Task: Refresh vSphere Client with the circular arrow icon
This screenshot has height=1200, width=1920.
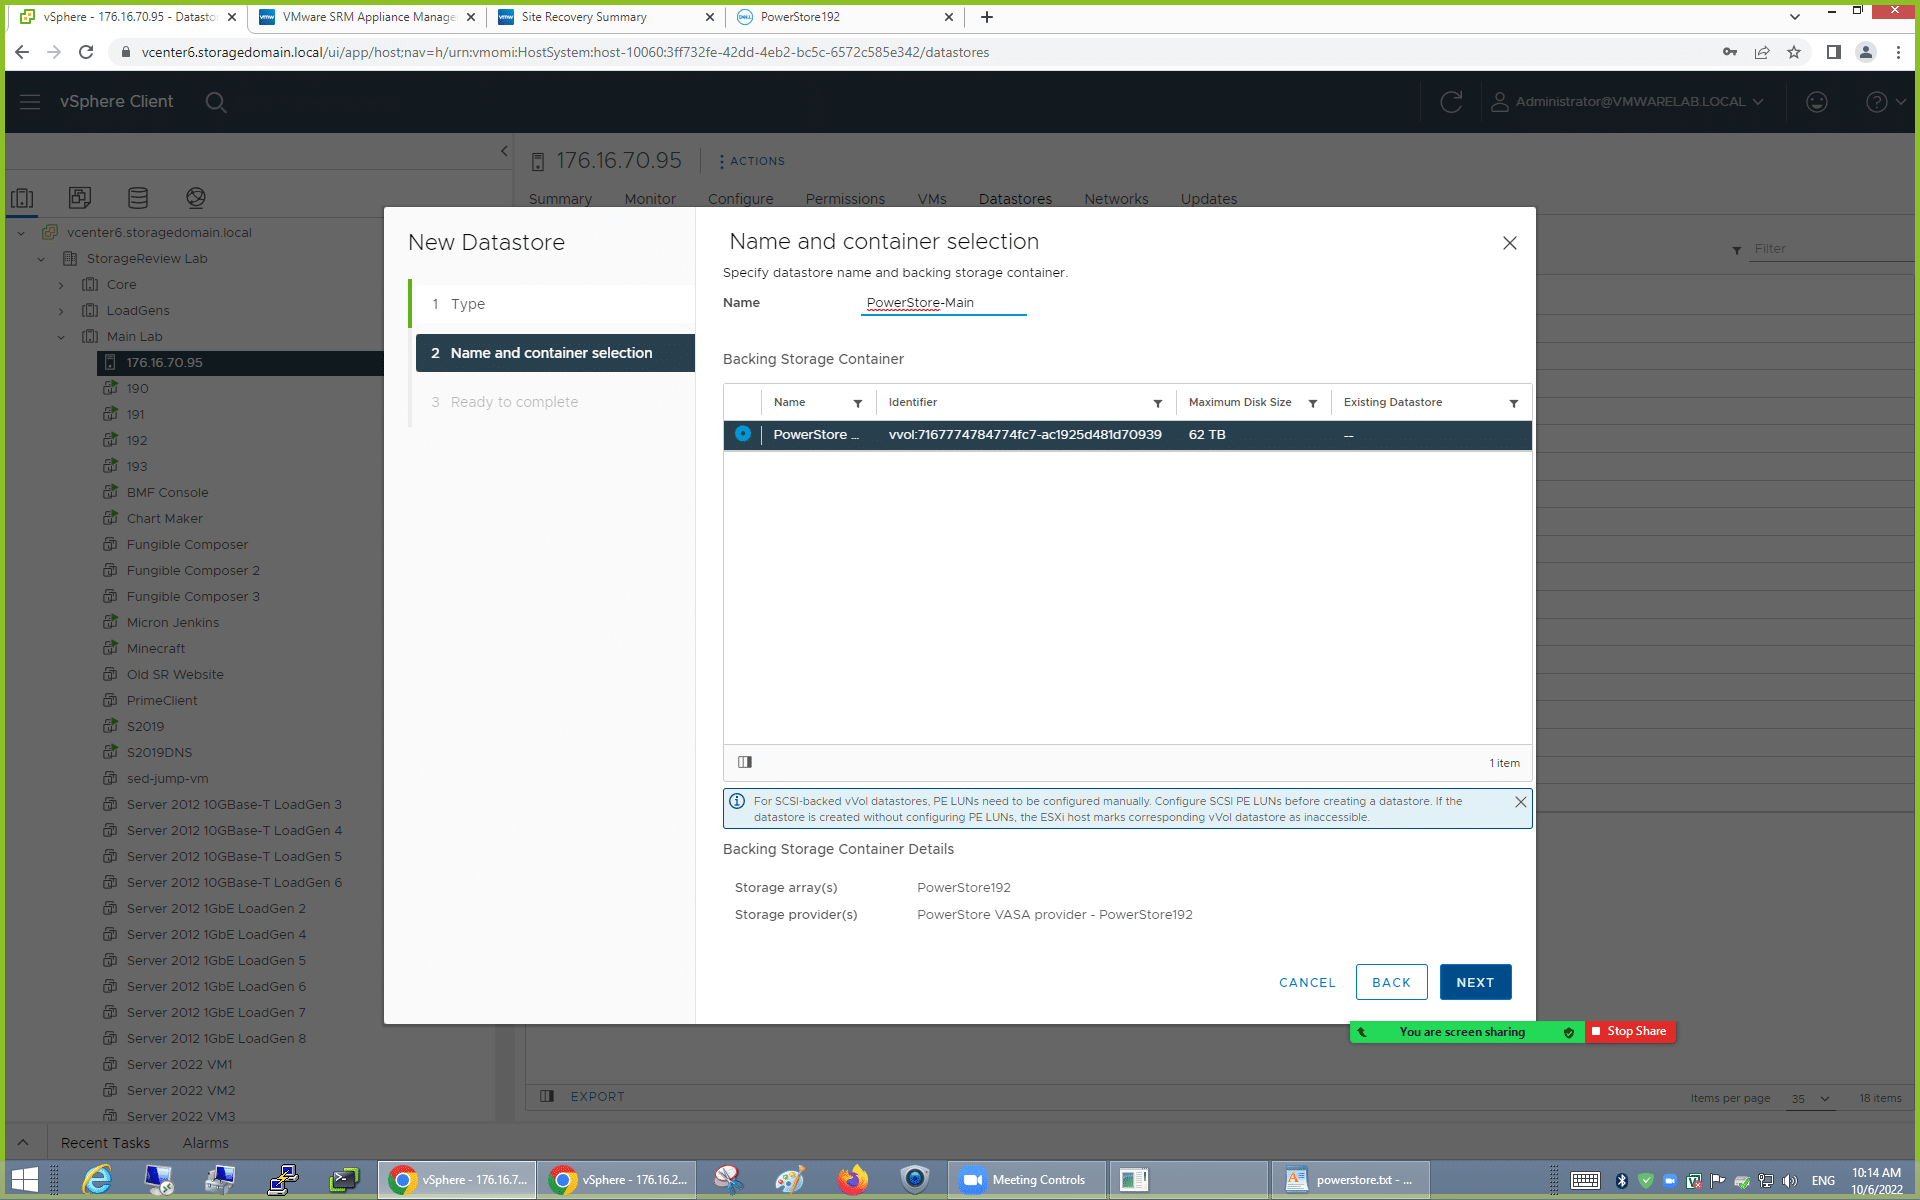Action: pyautogui.click(x=1451, y=102)
